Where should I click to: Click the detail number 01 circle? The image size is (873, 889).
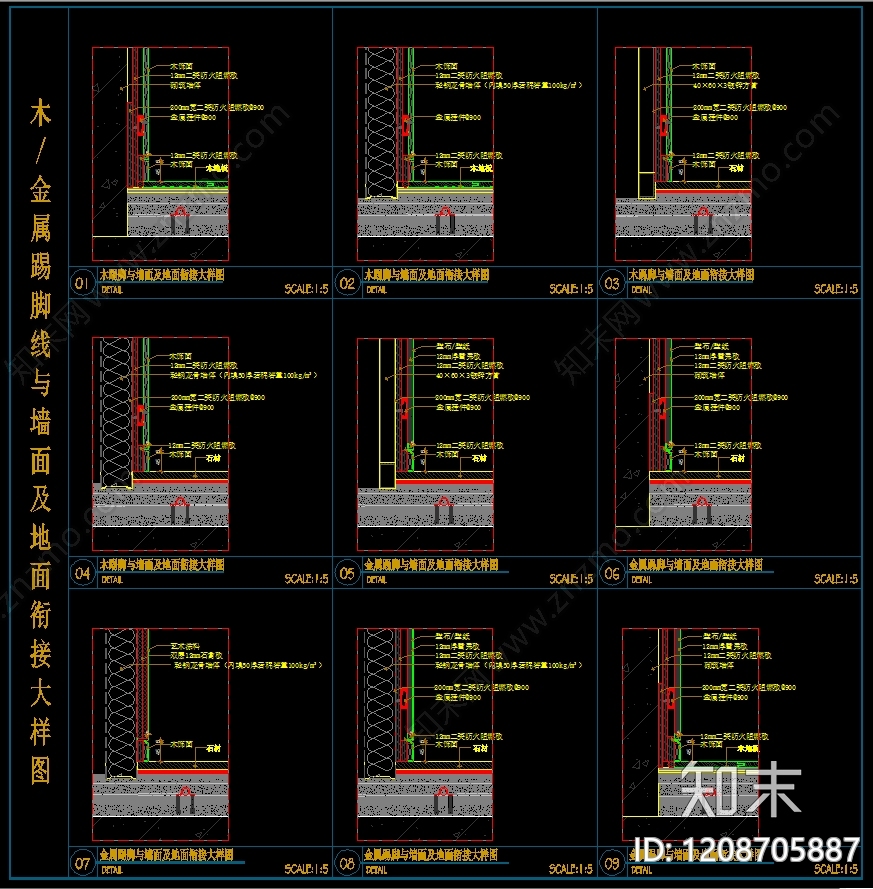point(82,283)
